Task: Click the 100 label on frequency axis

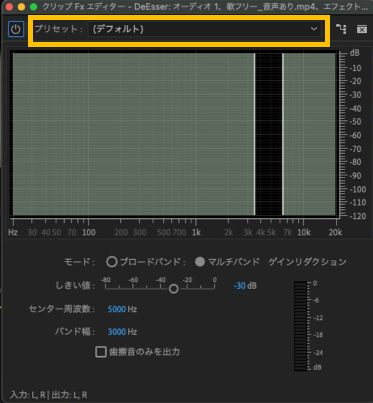Action: click(x=89, y=232)
